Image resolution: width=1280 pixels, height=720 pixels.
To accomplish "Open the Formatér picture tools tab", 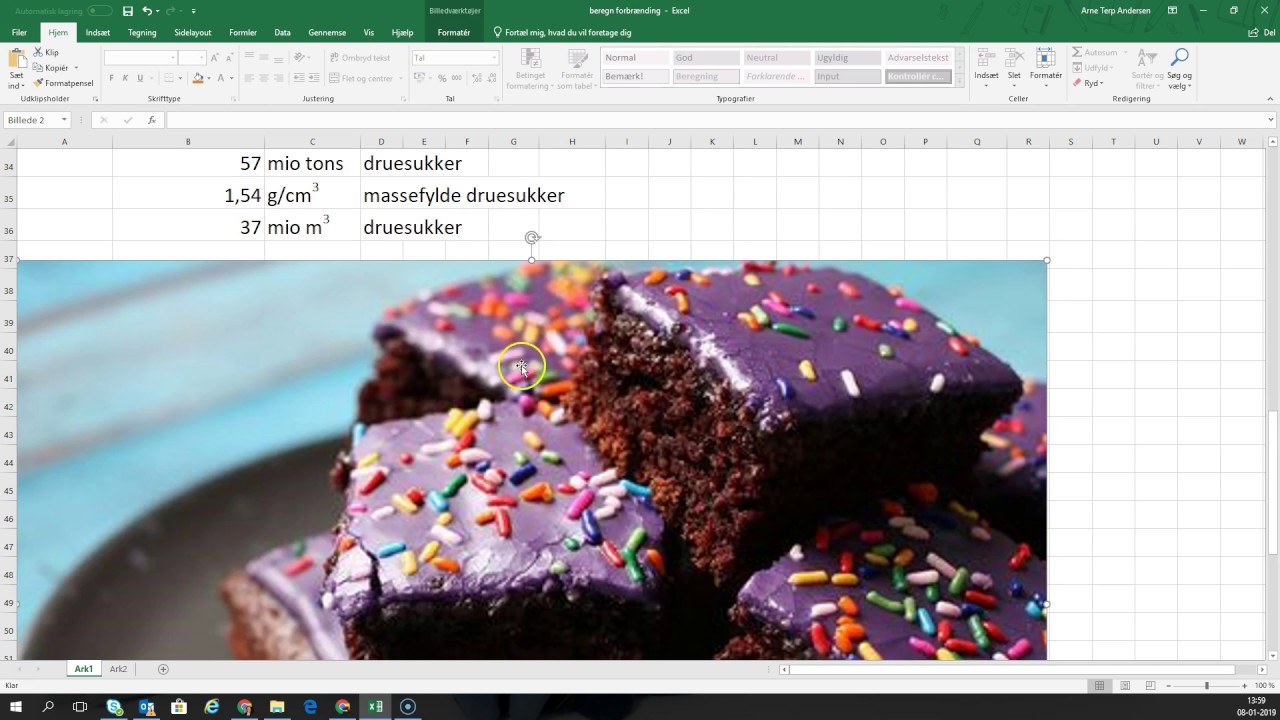I will tap(454, 33).
